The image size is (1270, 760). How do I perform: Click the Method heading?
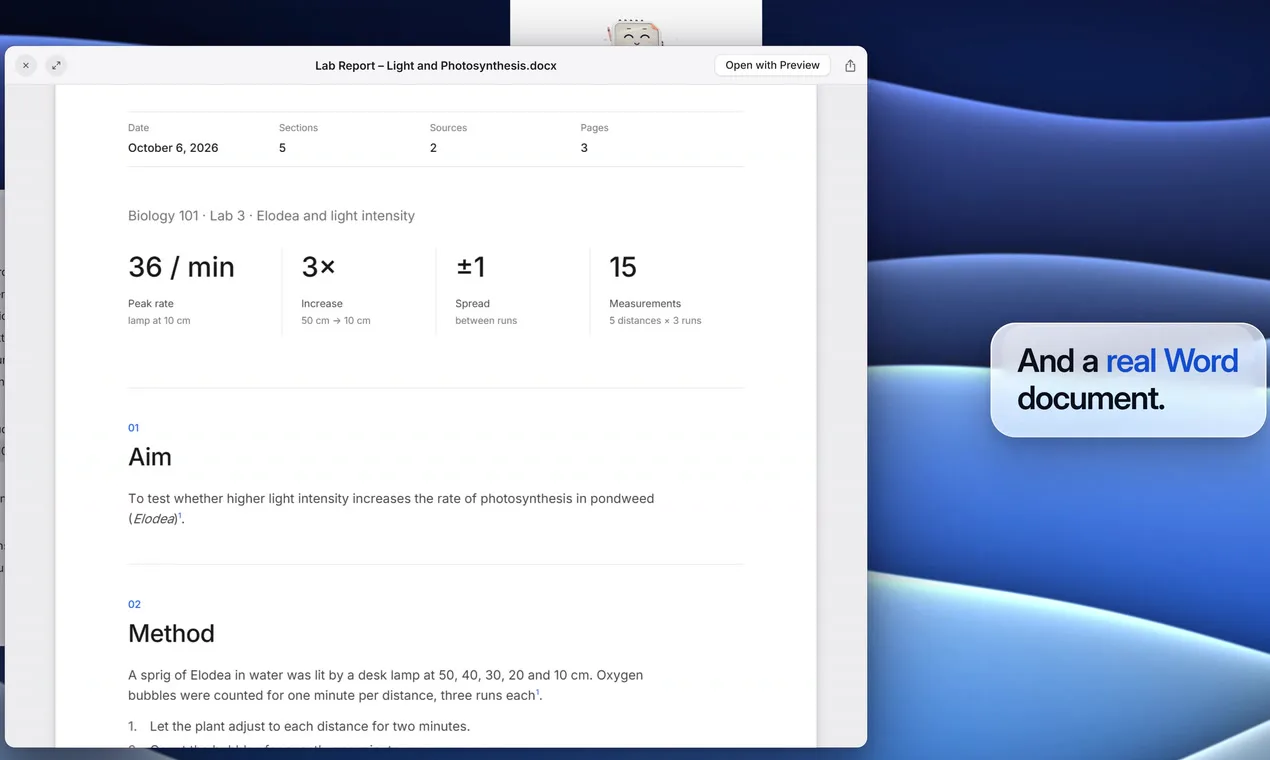tap(171, 634)
